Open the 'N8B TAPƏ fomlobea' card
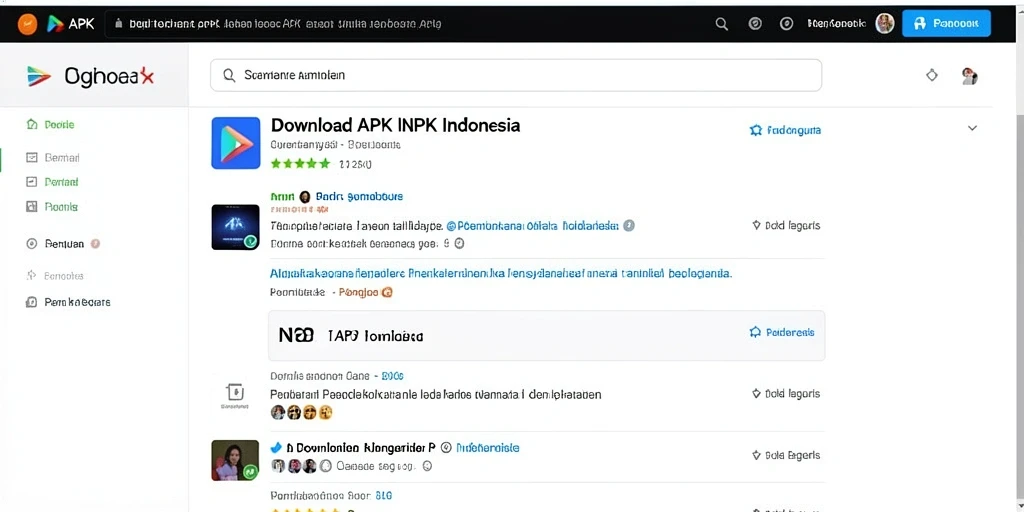This screenshot has height=512, width=1024. pyautogui.click(x=547, y=336)
